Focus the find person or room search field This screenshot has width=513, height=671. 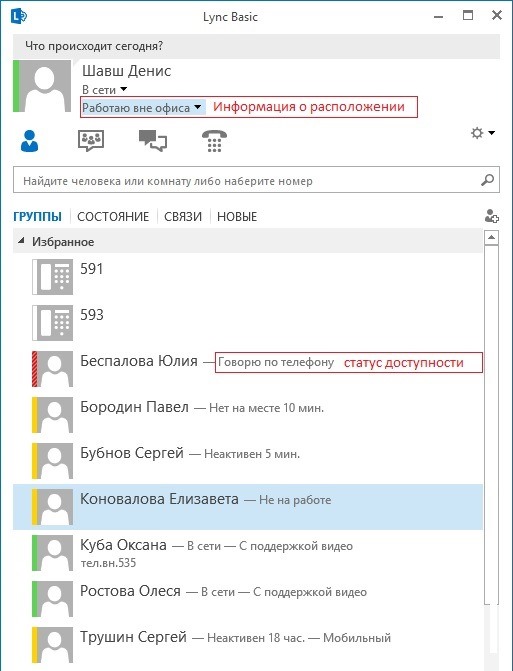click(x=256, y=181)
